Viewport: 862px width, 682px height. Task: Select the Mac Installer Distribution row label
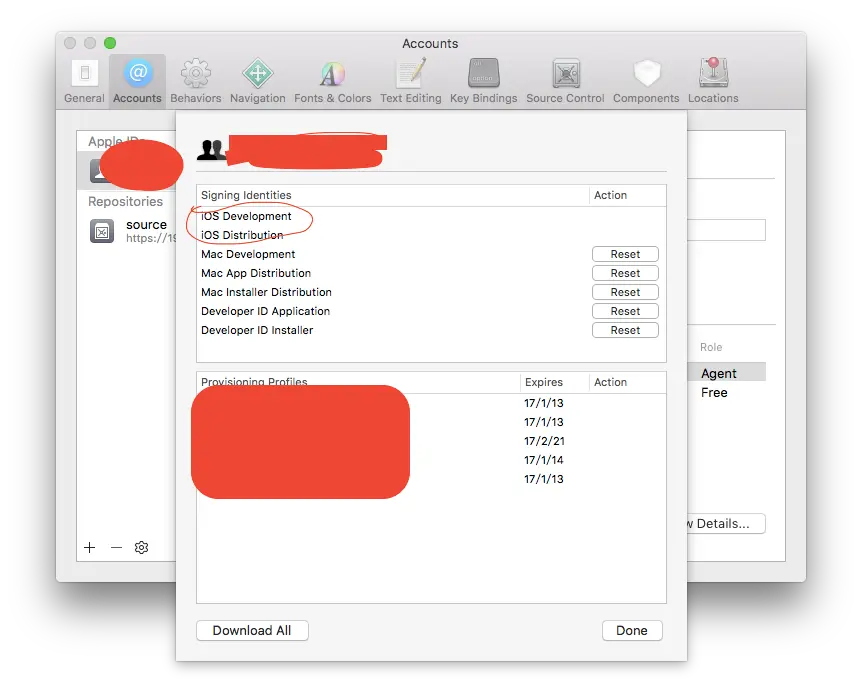click(x=266, y=292)
